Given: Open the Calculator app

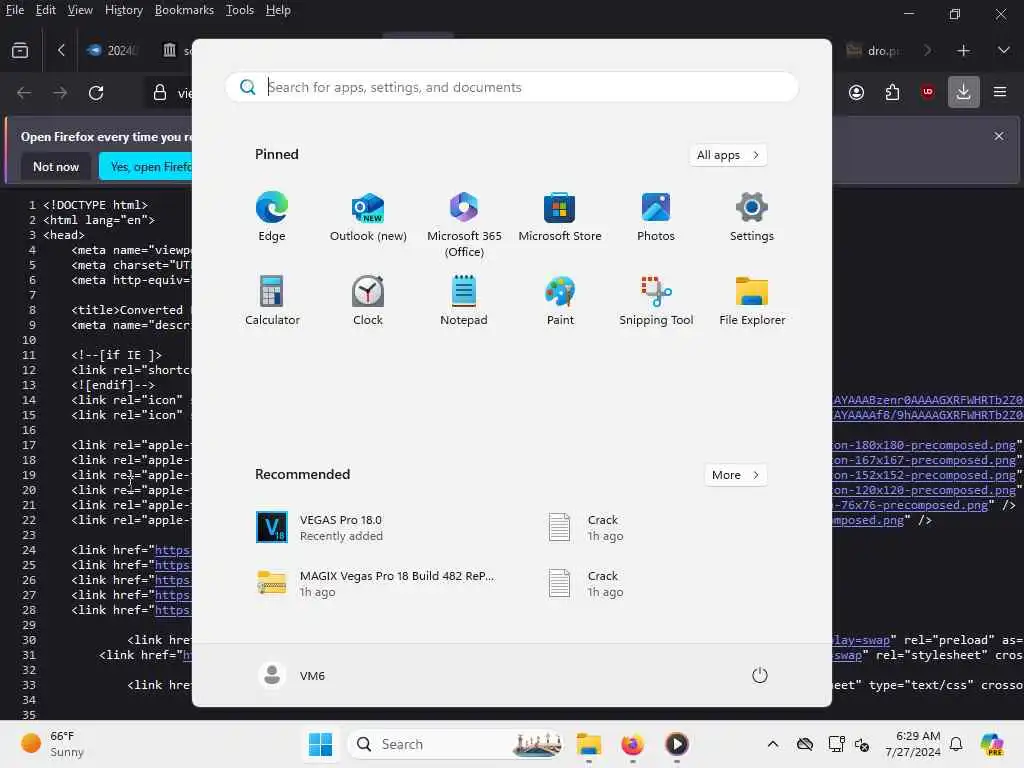Looking at the screenshot, I should [x=272, y=300].
